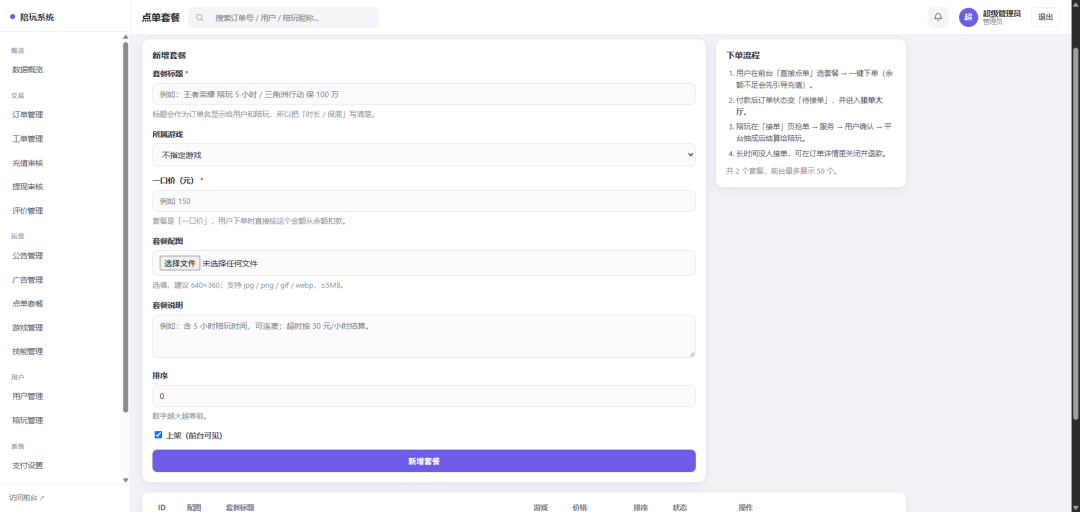Open 访问前台 link
The height and width of the screenshot is (512, 1080).
tap(27, 498)
